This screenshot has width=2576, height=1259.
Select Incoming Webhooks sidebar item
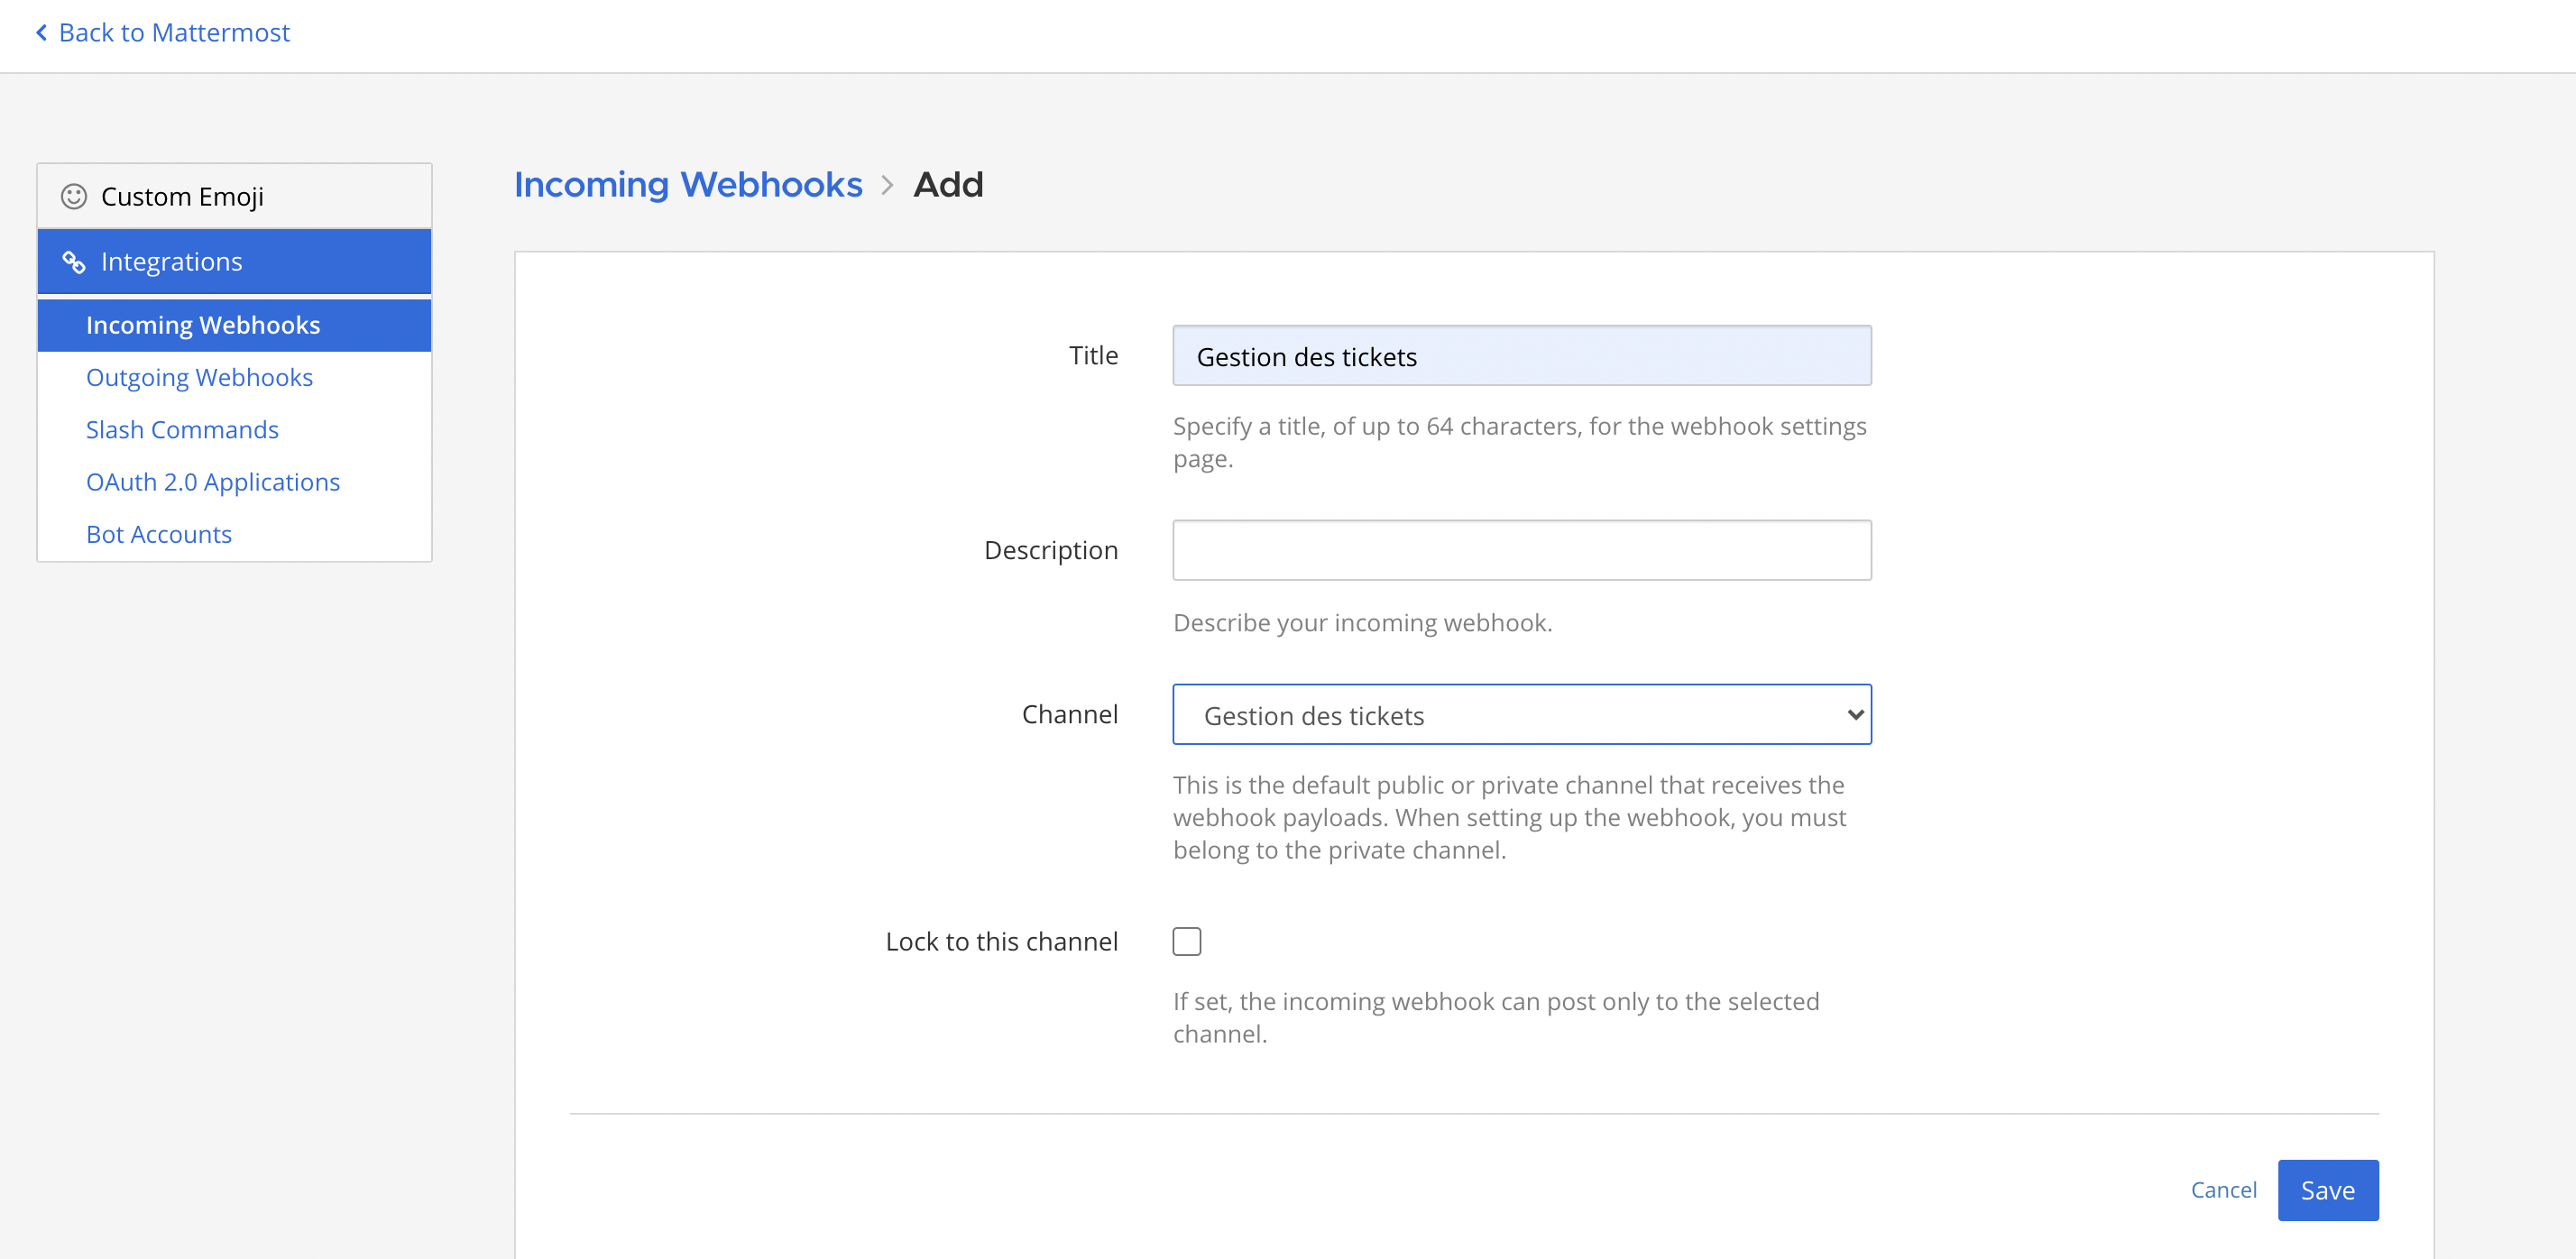[x=203, y=325]
